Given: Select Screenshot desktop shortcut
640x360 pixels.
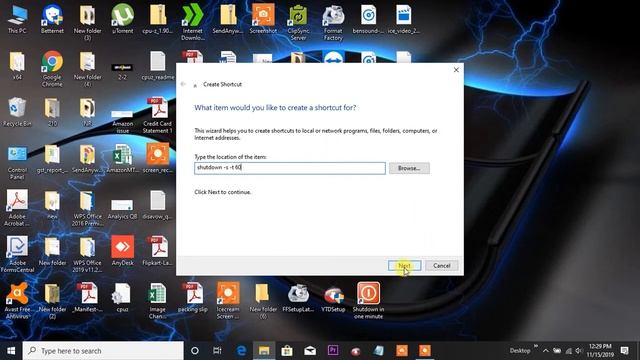Looking at the screenshot, I should [x=263, y=20].
